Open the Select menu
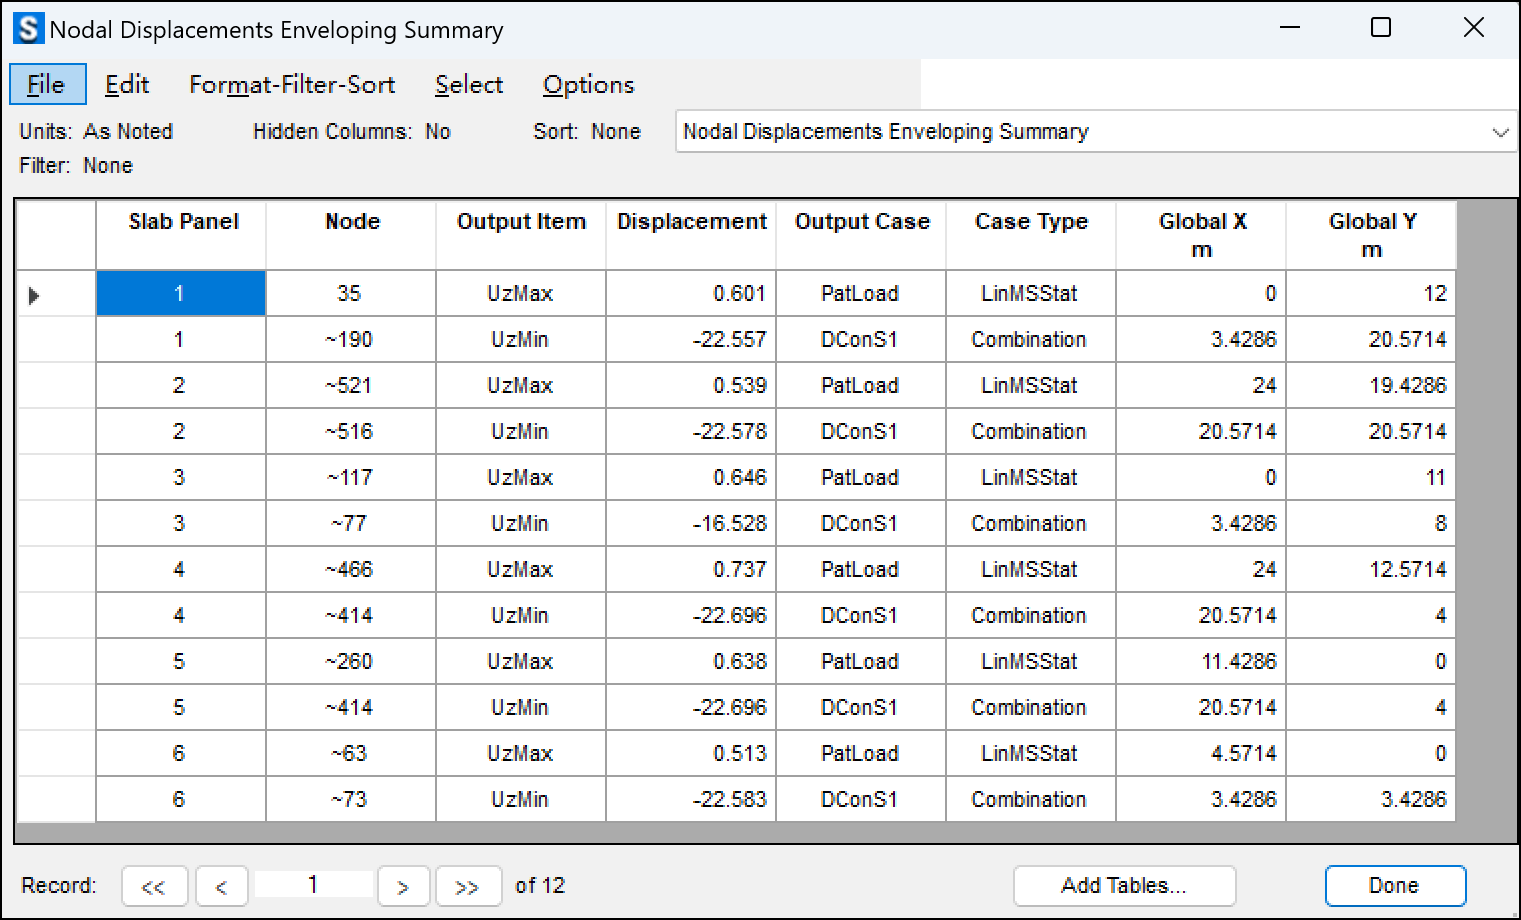Screen dimensions: 1521x920 (x=469, y=85)
